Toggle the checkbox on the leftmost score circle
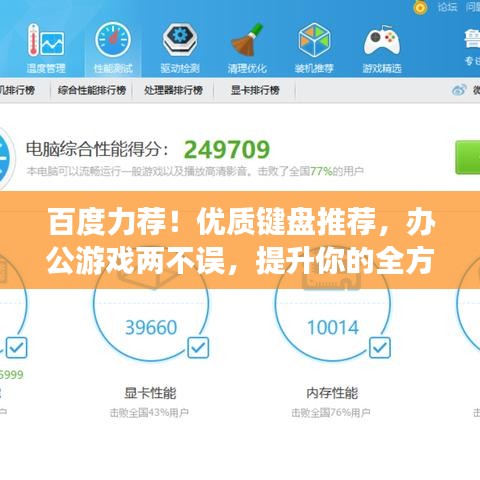Image resolution: width=480 pixels, height=480 pixels. [17, 348]
